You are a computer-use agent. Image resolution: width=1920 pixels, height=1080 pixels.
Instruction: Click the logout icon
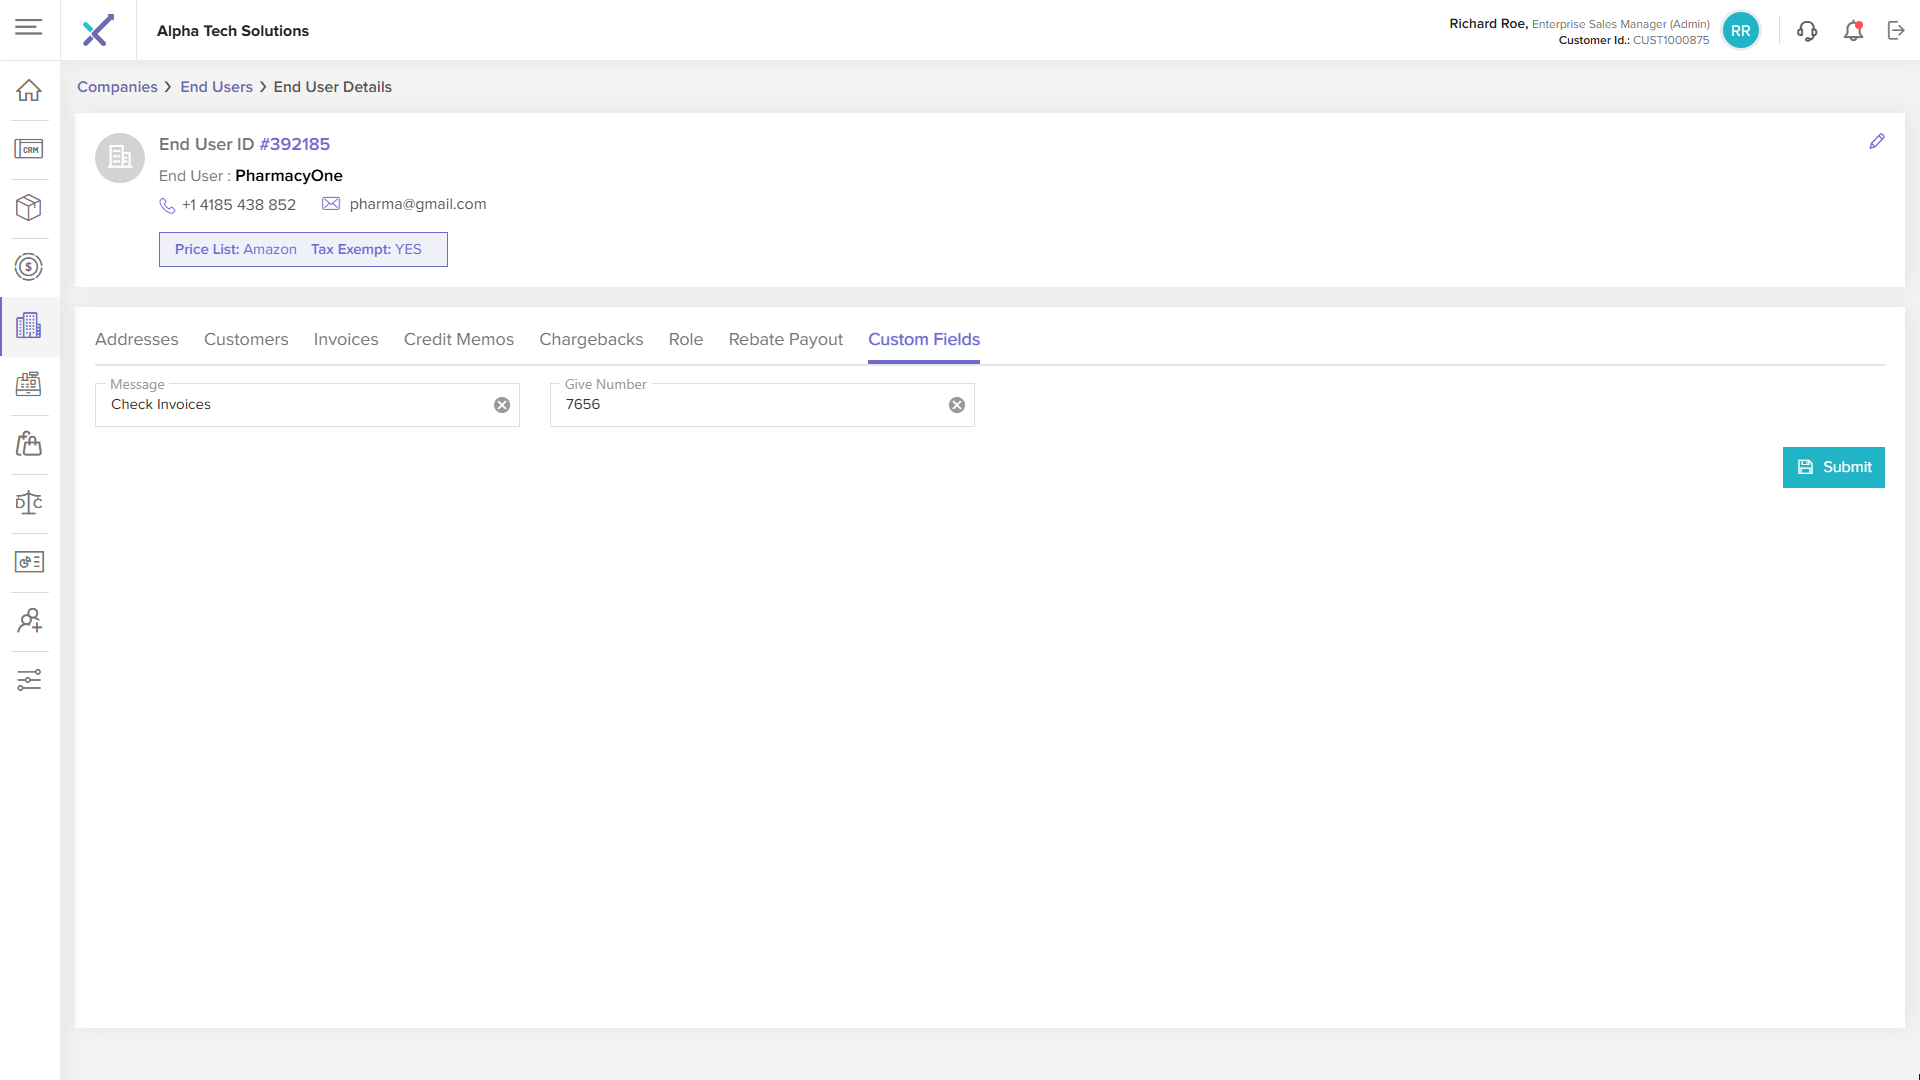point(1896,31)
